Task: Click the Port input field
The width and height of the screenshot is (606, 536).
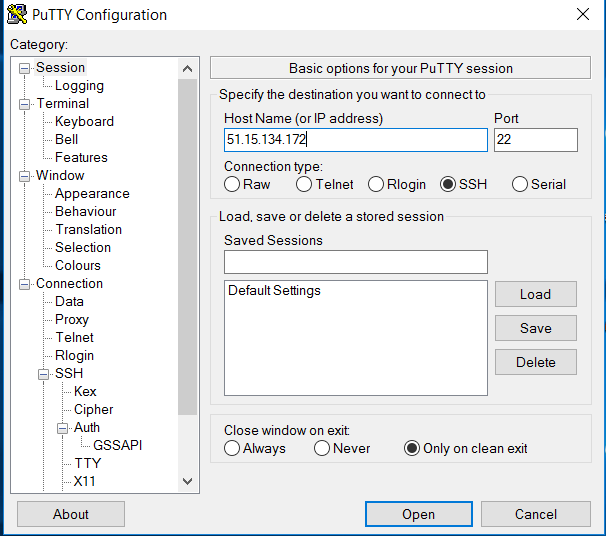Action: [x=536, y=140]
